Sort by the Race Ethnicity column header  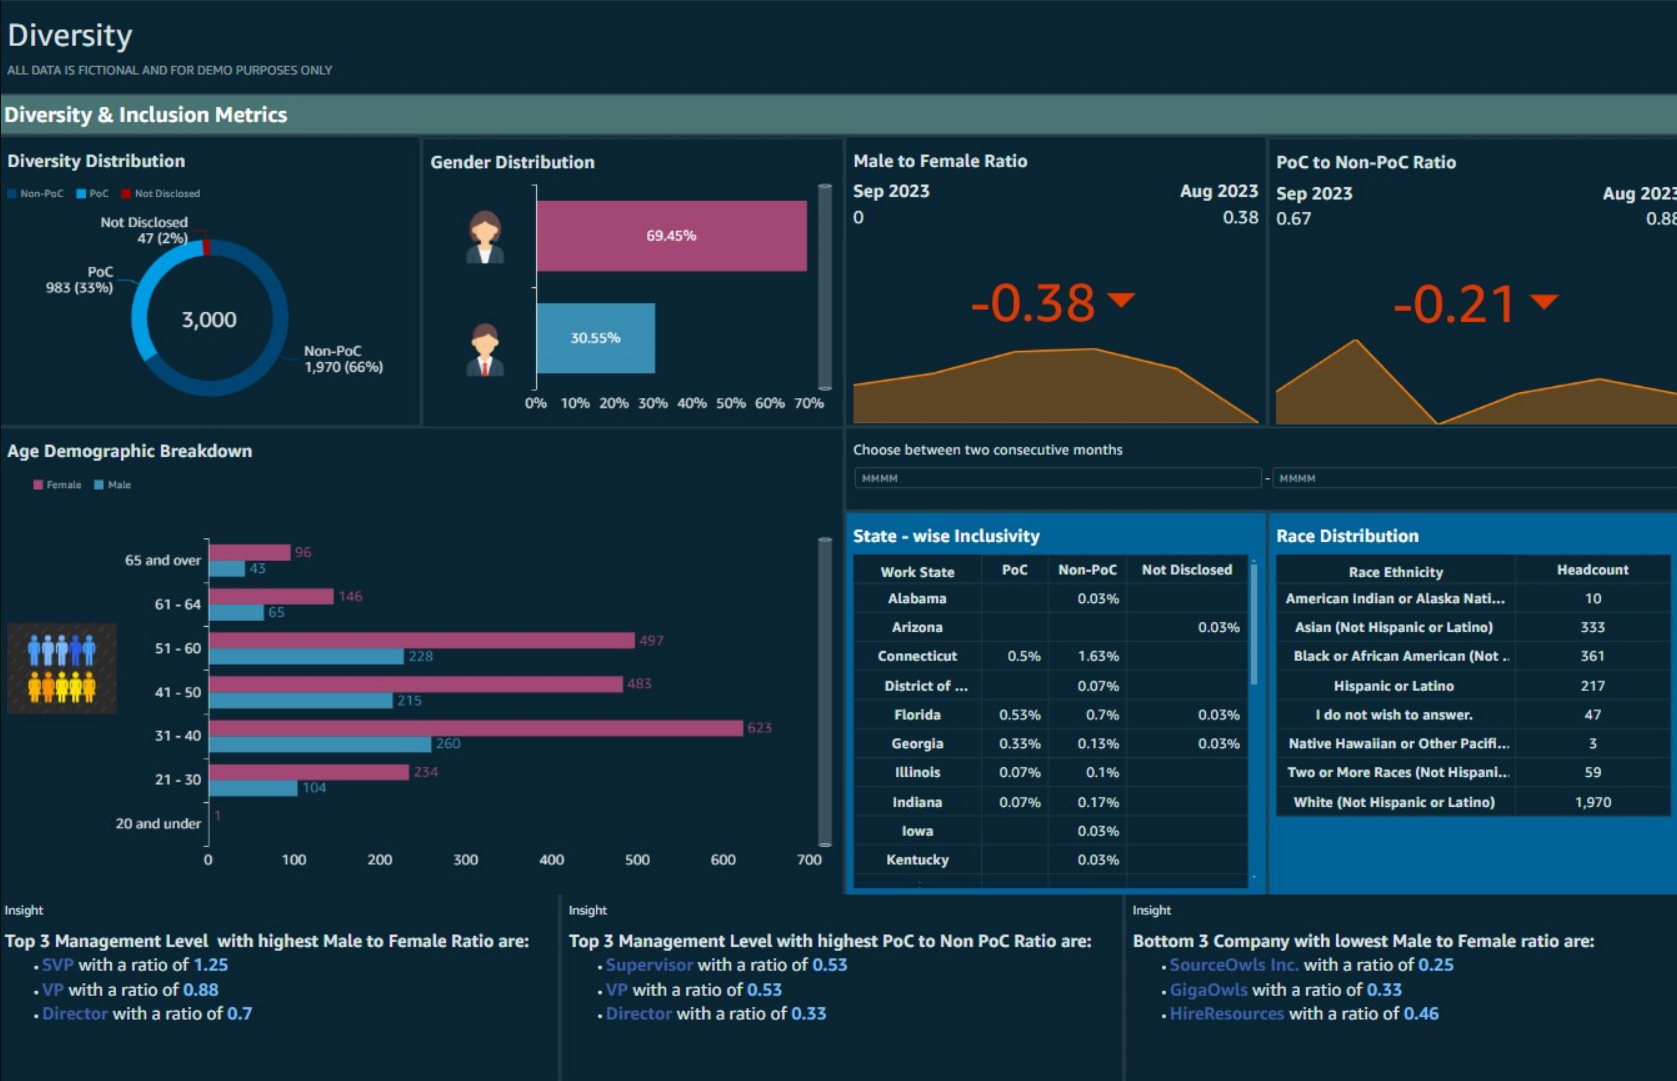[x=1396, y=572]
